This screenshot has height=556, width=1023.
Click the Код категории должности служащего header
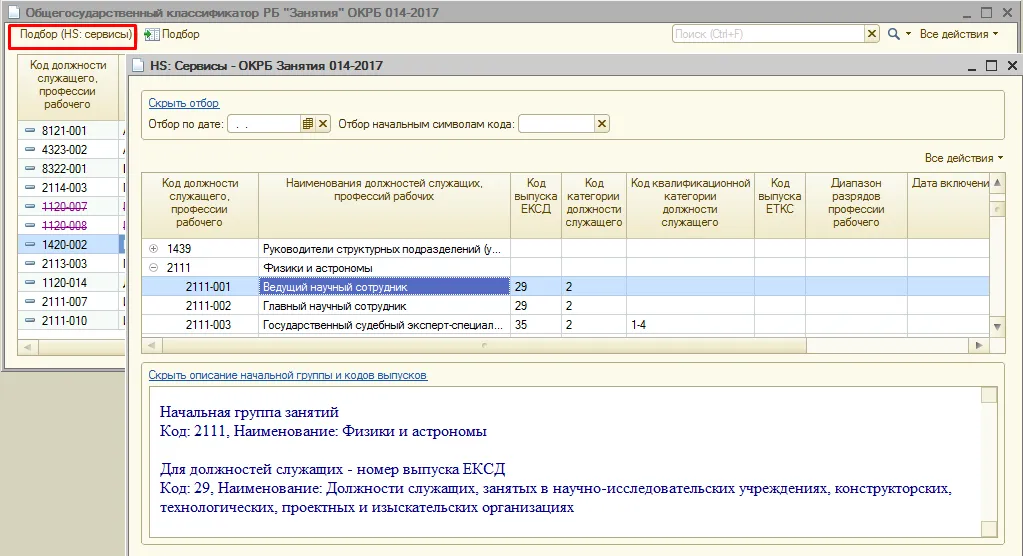coord(594,205)
